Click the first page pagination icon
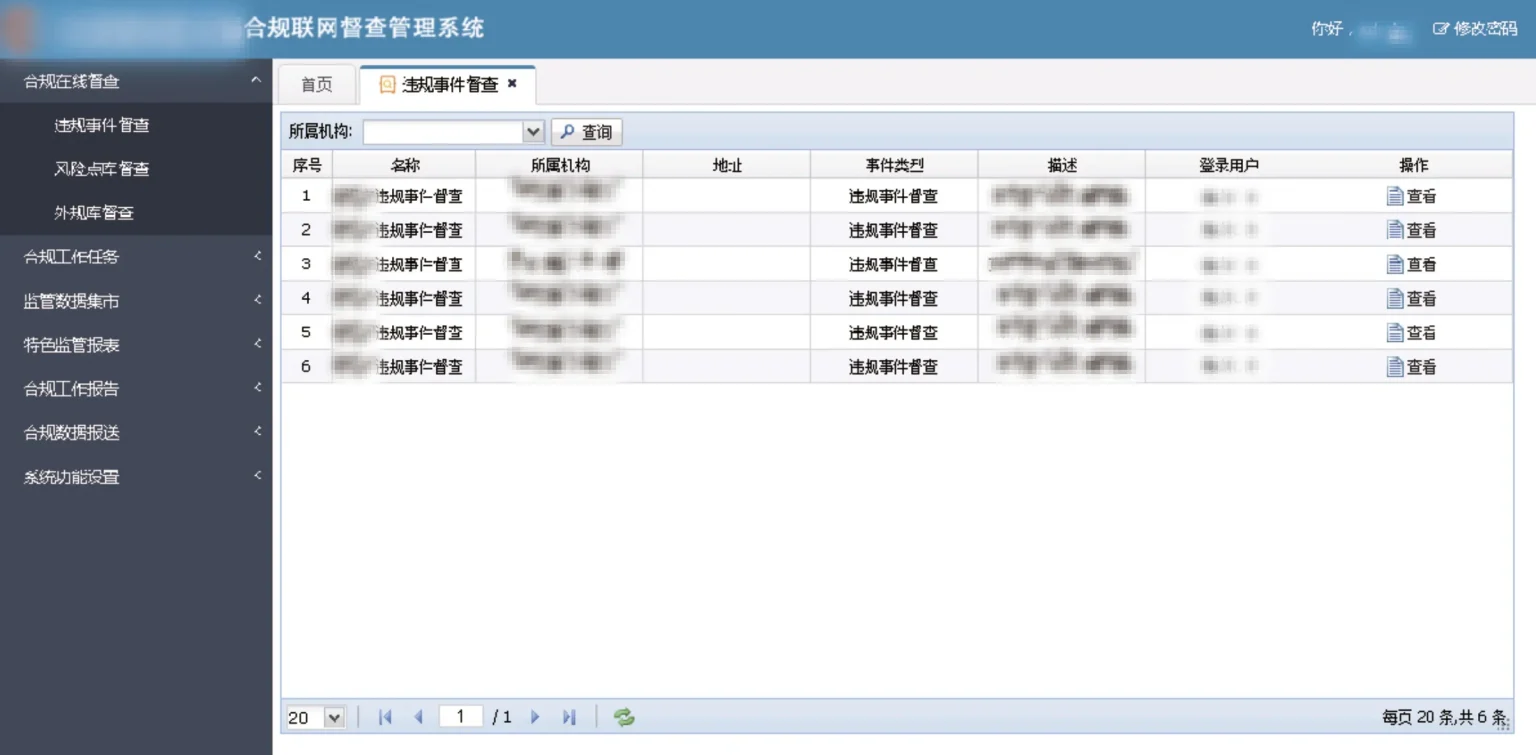Viewport: 1536px width, 755px height. 385,717
